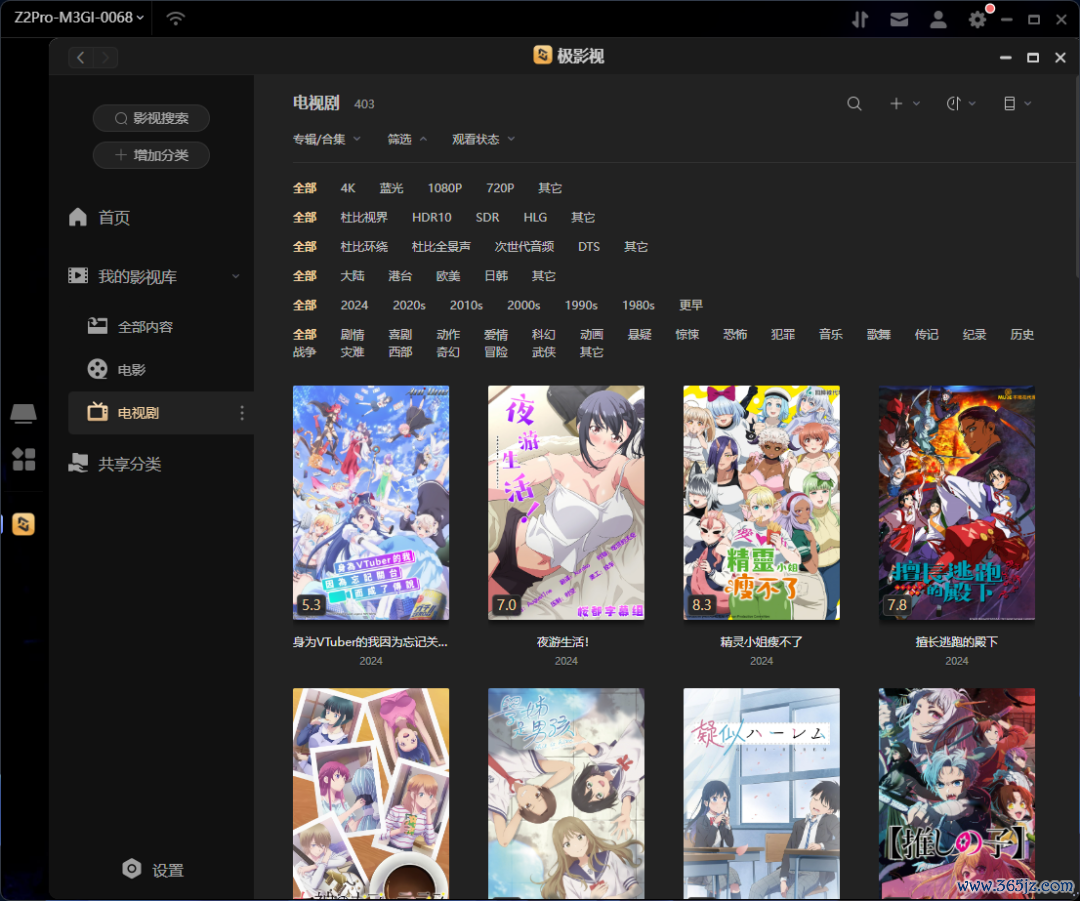This screenshot has height=901, width=1080.
Task: Filter region by 日韩
Action: click(x=496, y=276)
